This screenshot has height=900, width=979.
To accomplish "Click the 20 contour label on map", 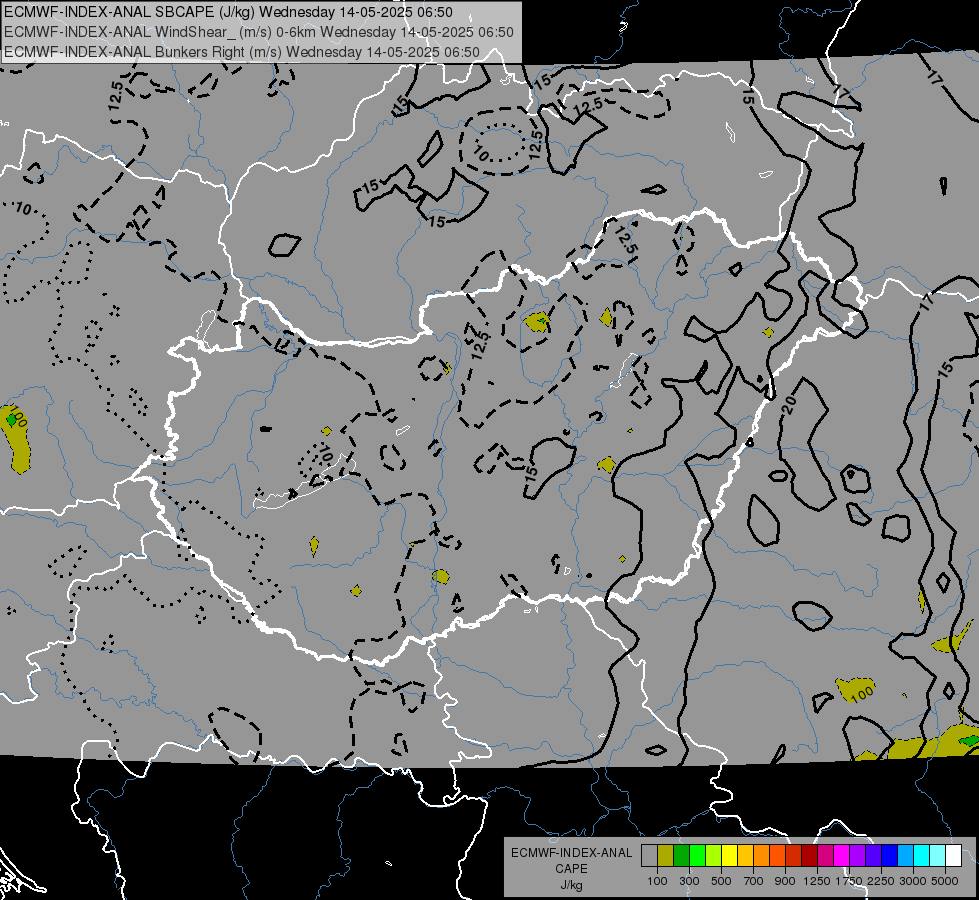I will click(788, 405).
